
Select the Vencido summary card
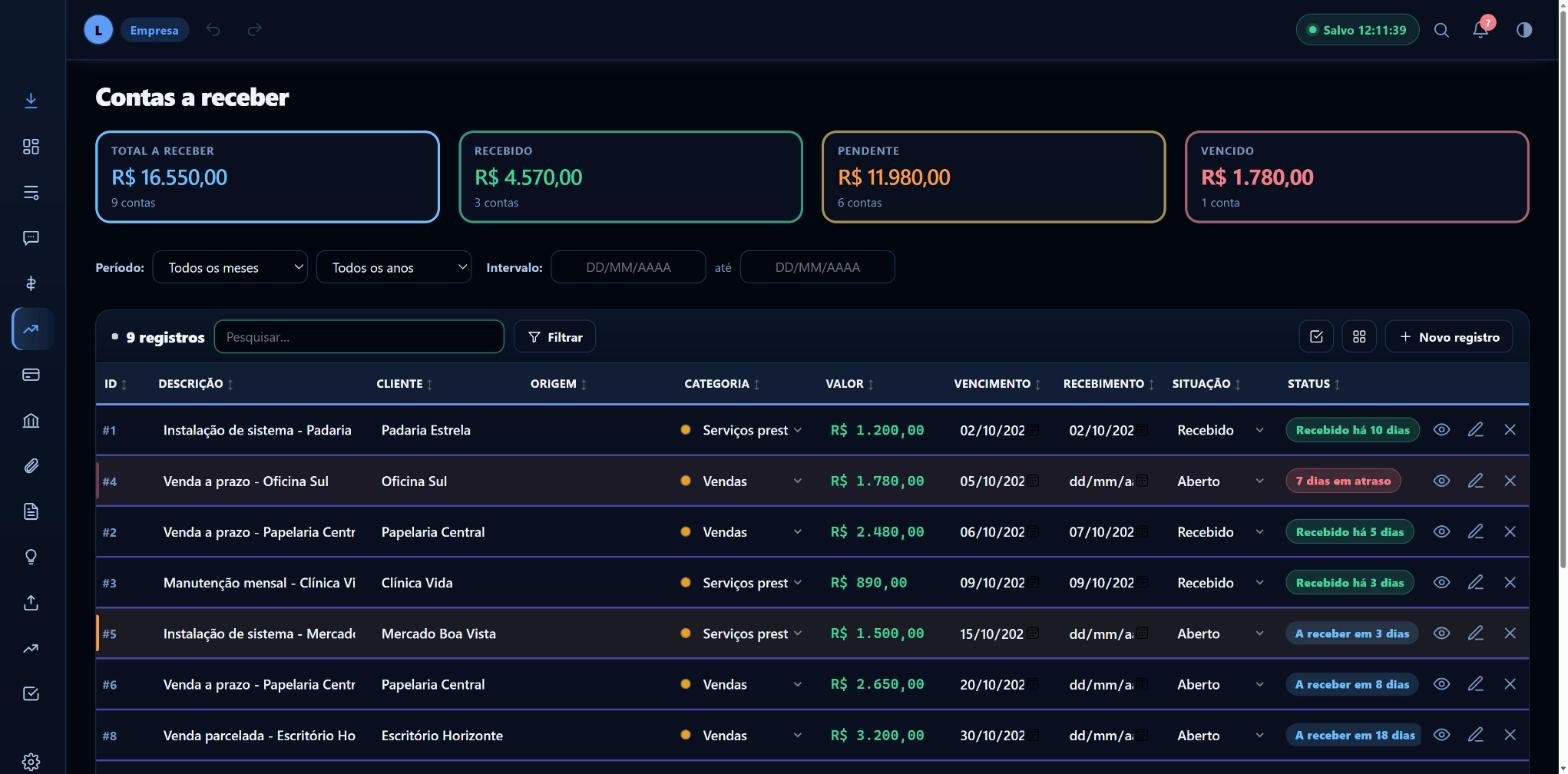tap(1357, 177)
